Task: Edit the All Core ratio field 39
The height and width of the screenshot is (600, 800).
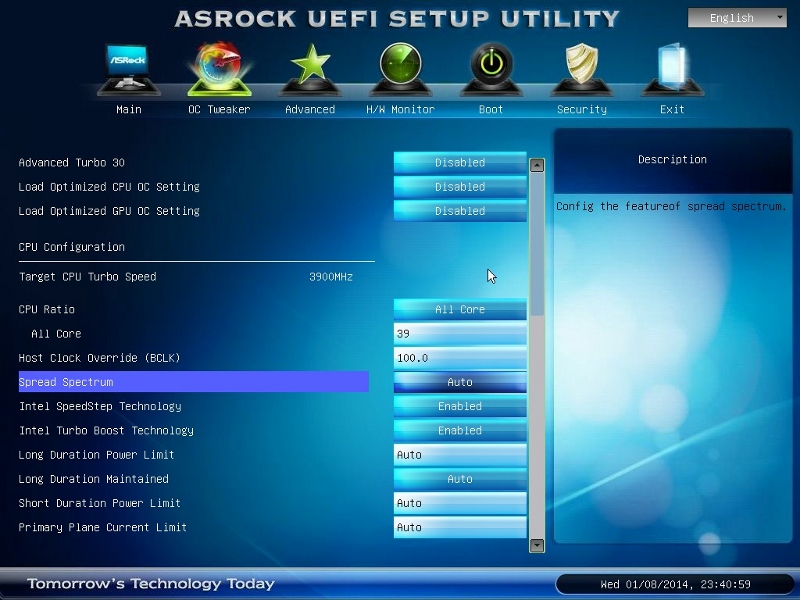Action: tap(460, 334)
